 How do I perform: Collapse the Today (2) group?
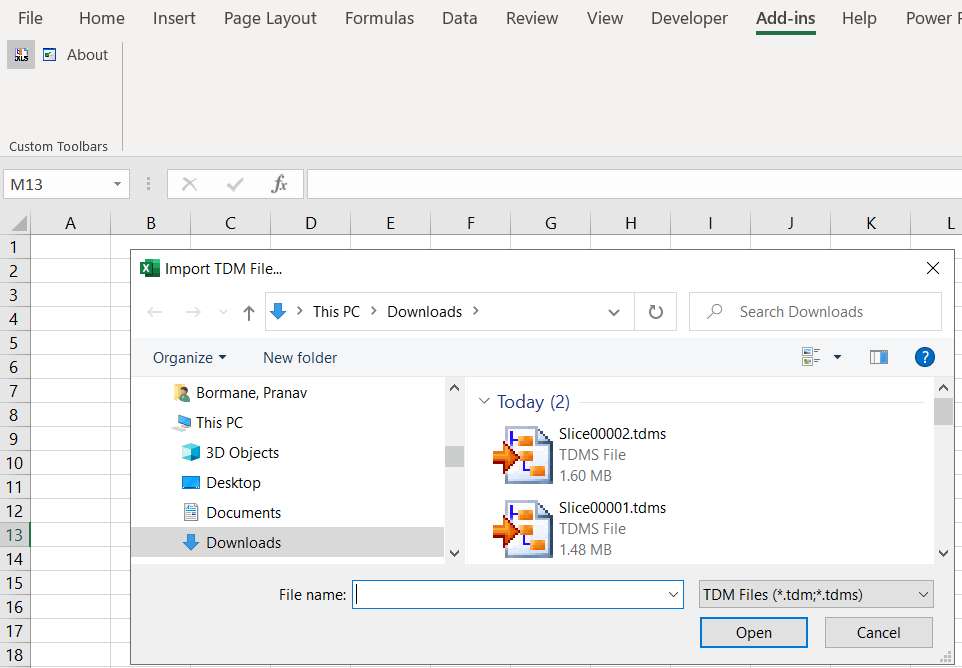point(484,401)
